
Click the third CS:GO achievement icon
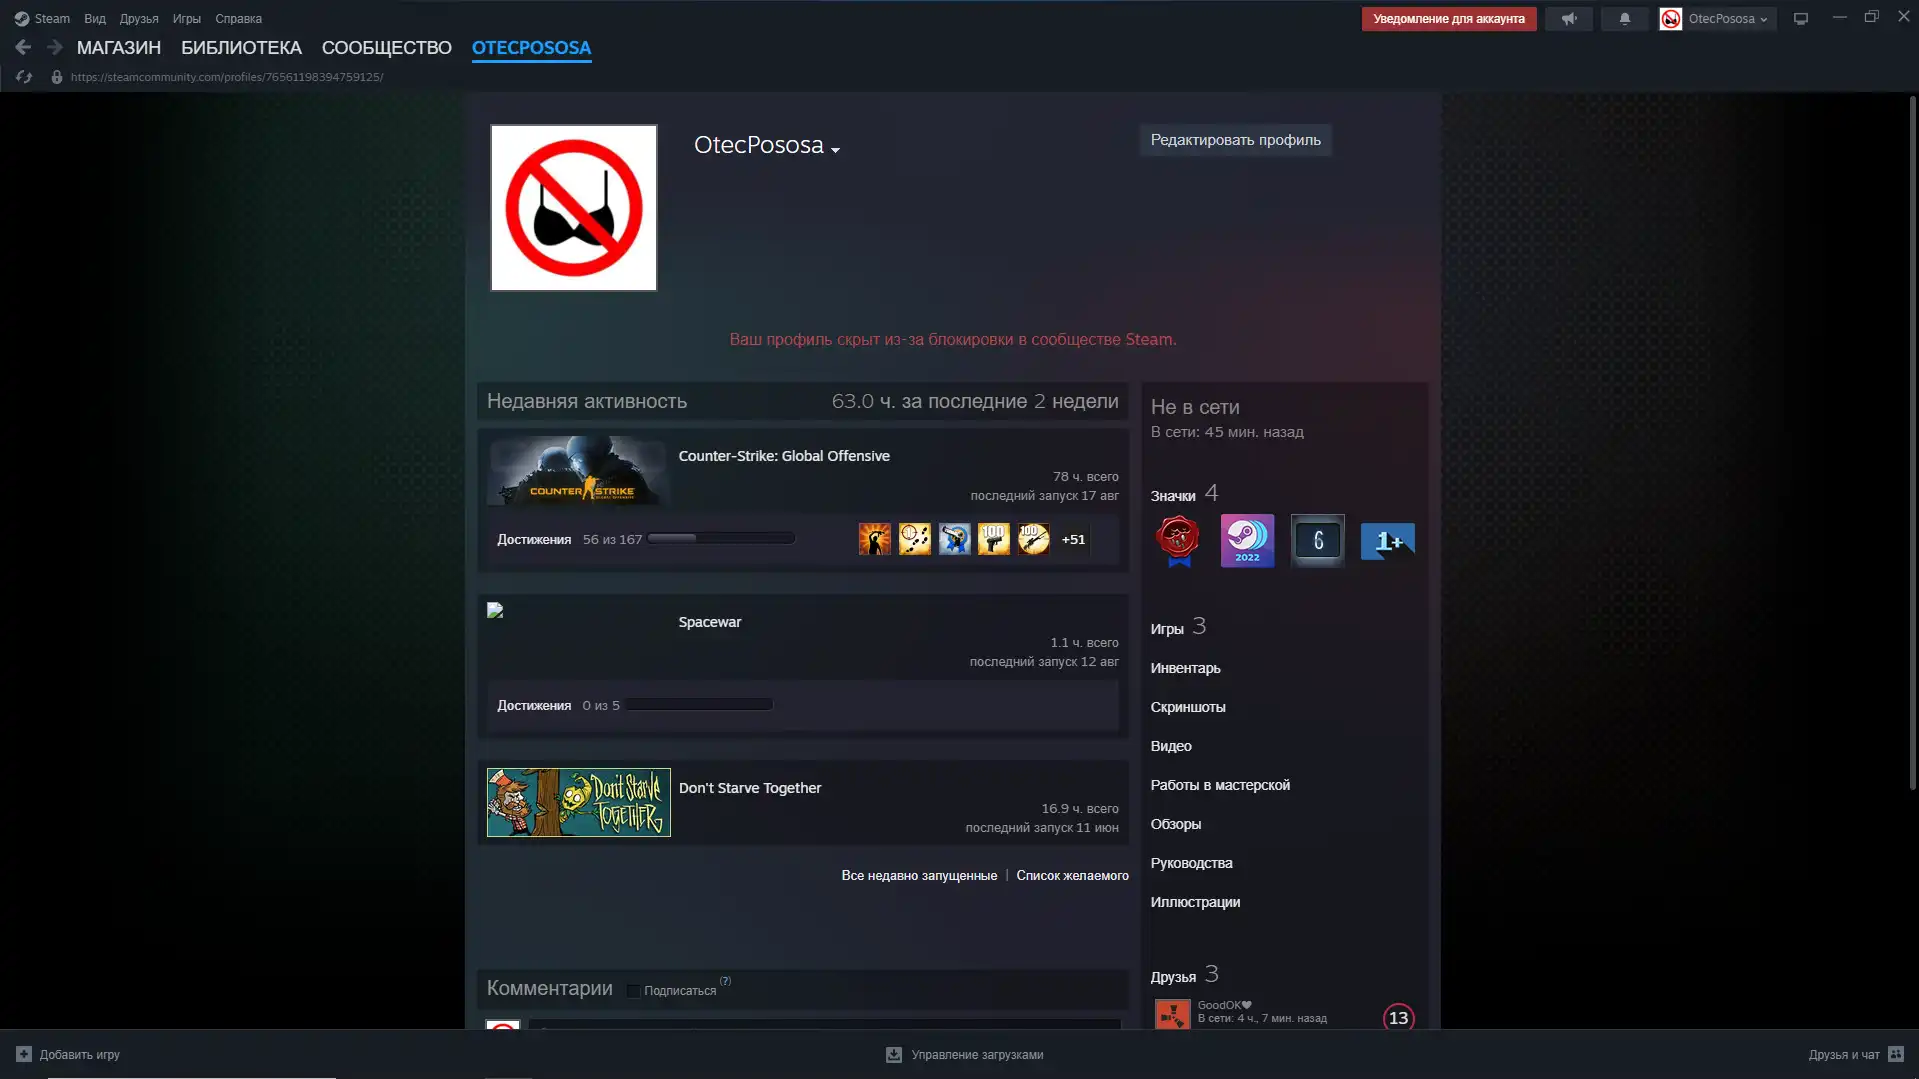point(954,539)
